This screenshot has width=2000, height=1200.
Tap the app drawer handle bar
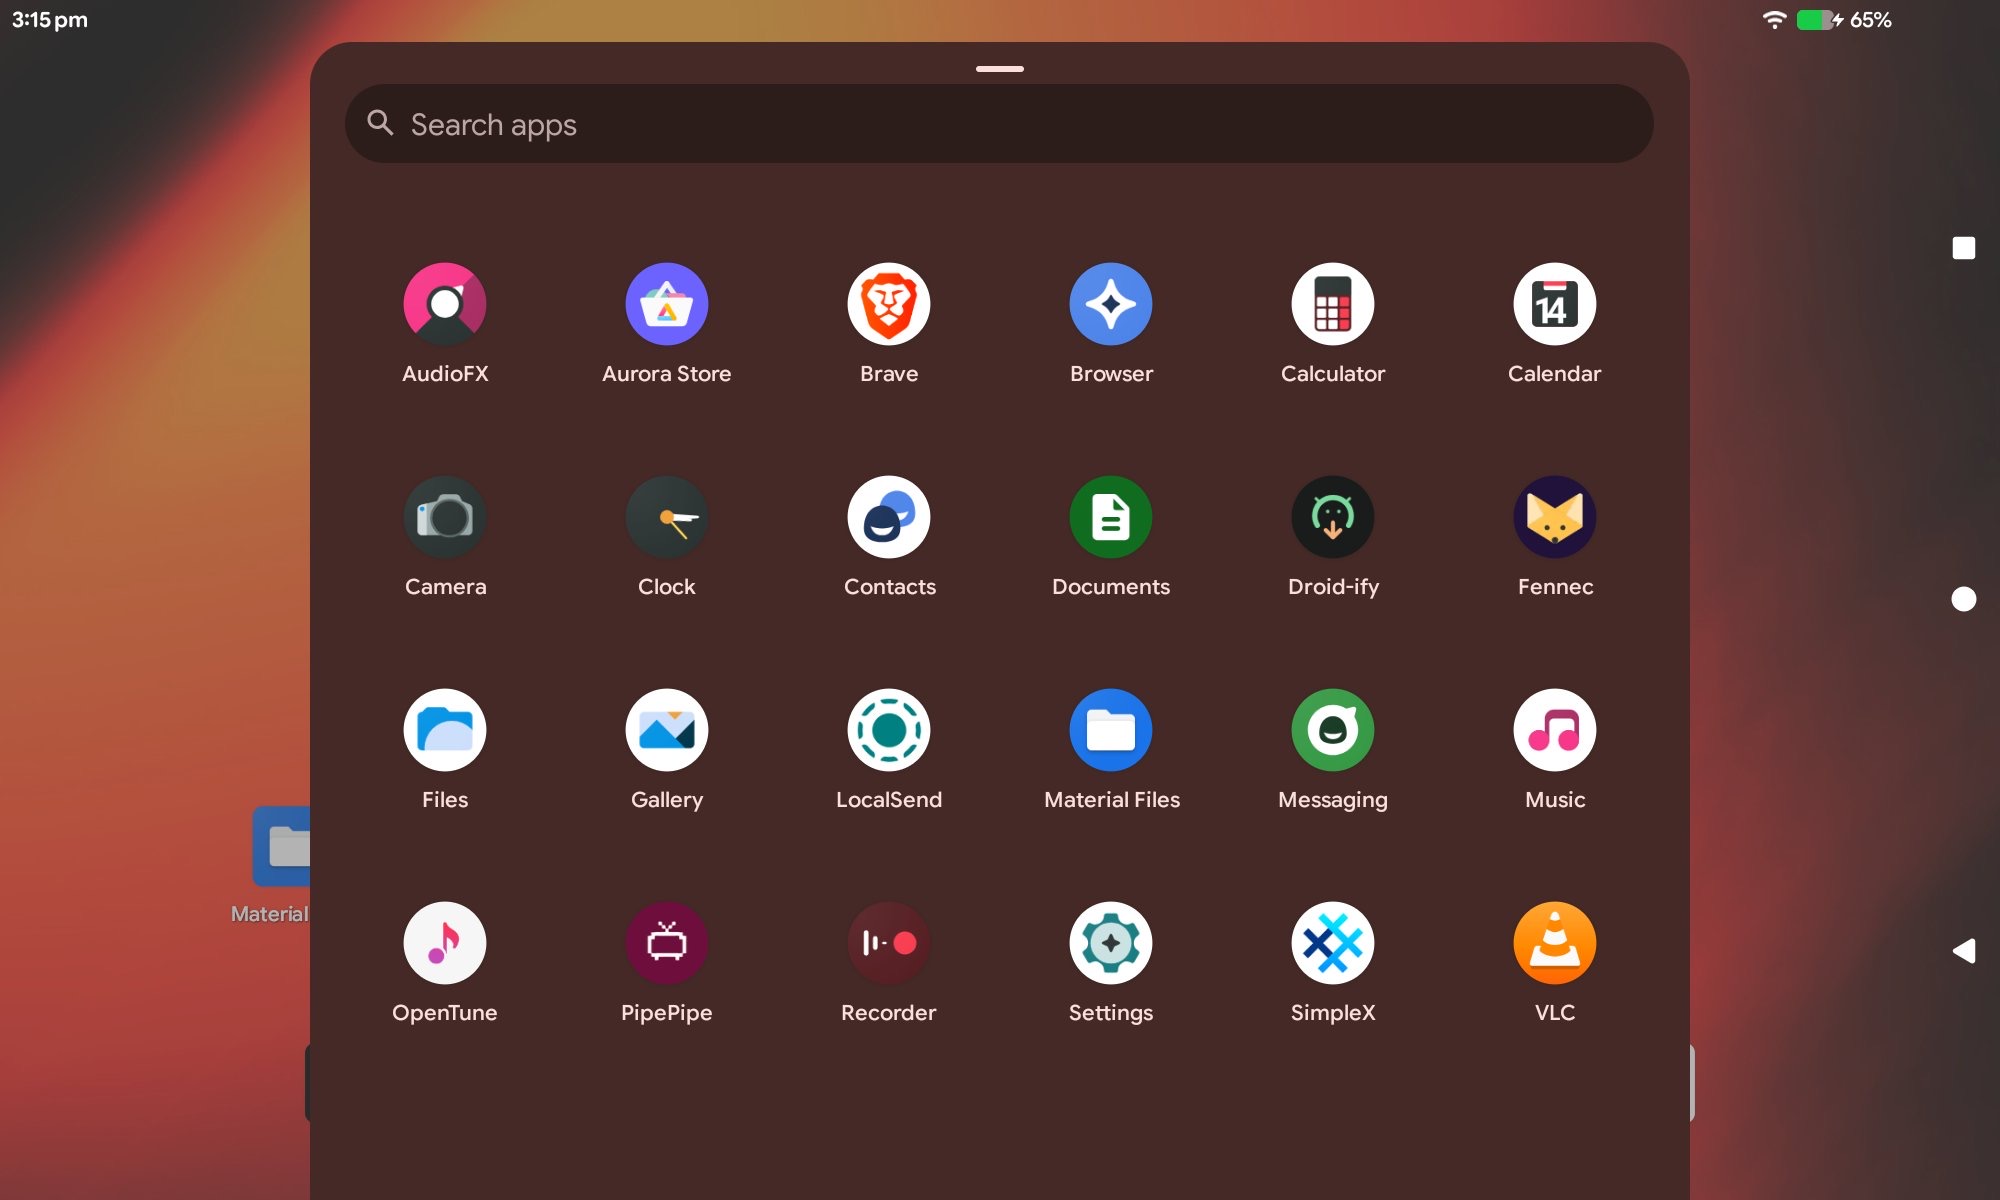pyautogui.click(x=1000, y=69)
